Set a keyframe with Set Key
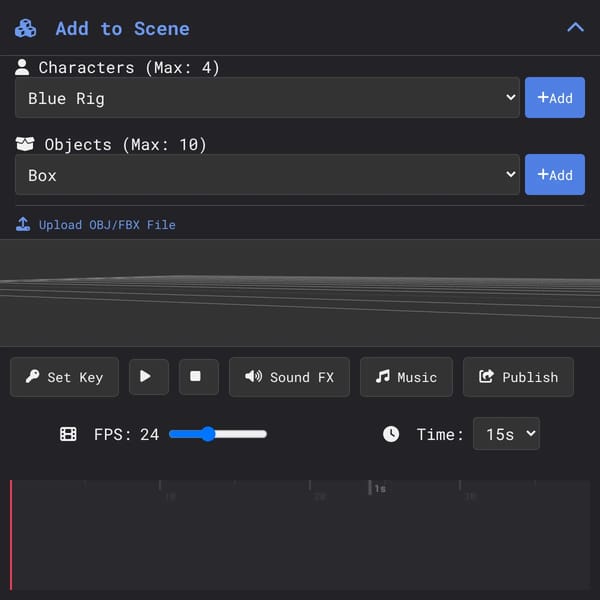Viewport: 600px width, 600px height. point(64,377)
